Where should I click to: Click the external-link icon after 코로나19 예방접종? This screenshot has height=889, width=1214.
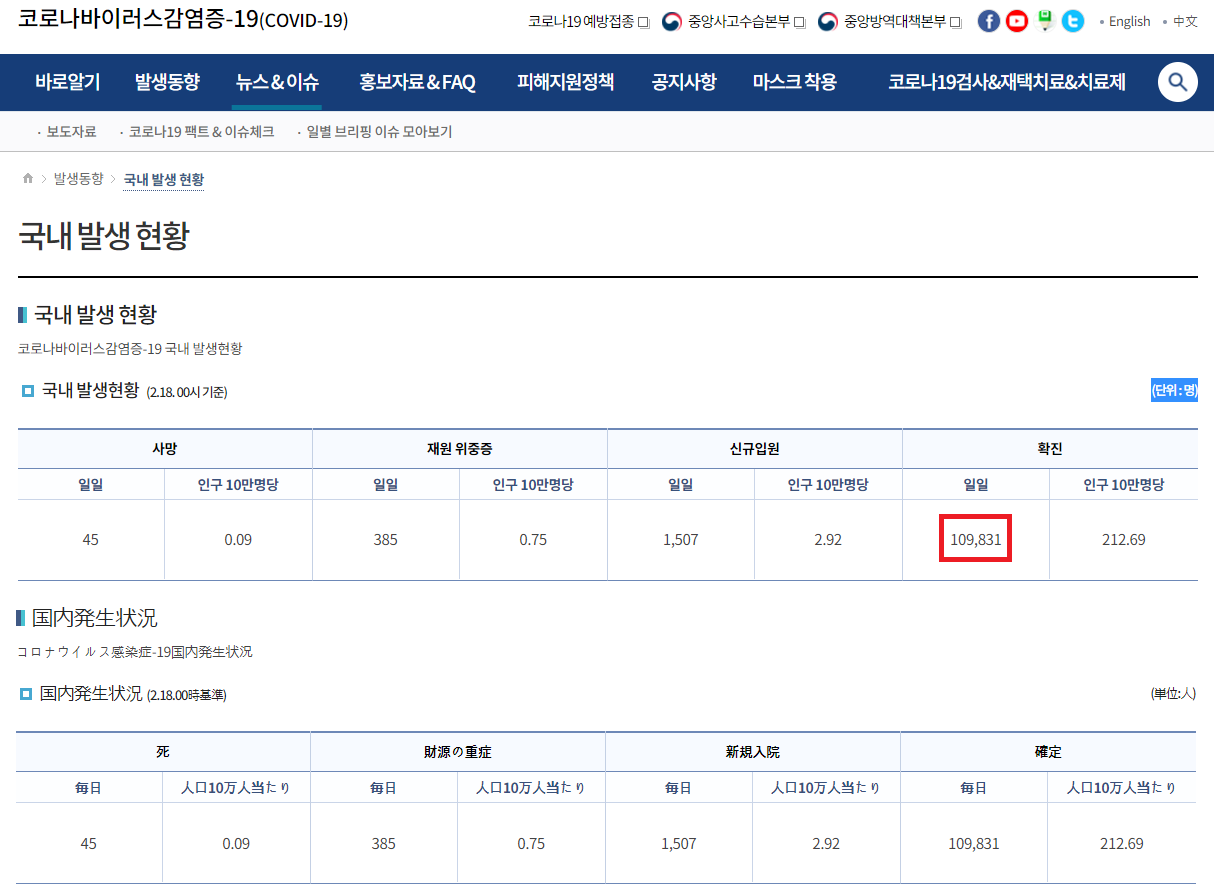click(x=644, y=22)
